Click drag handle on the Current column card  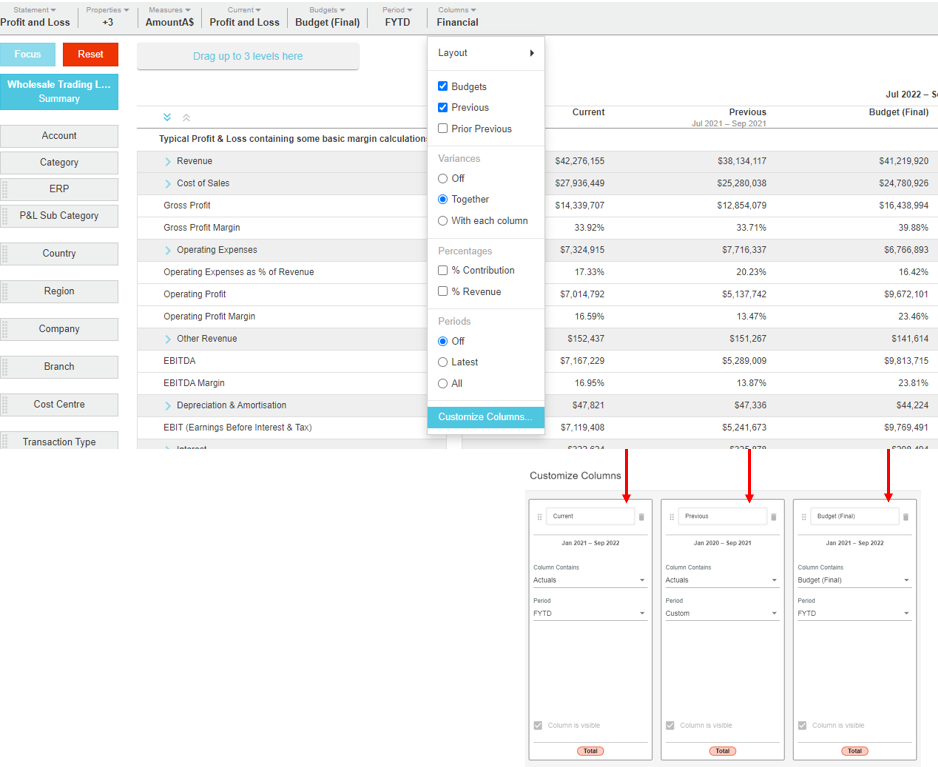click(x=540, y=517)
